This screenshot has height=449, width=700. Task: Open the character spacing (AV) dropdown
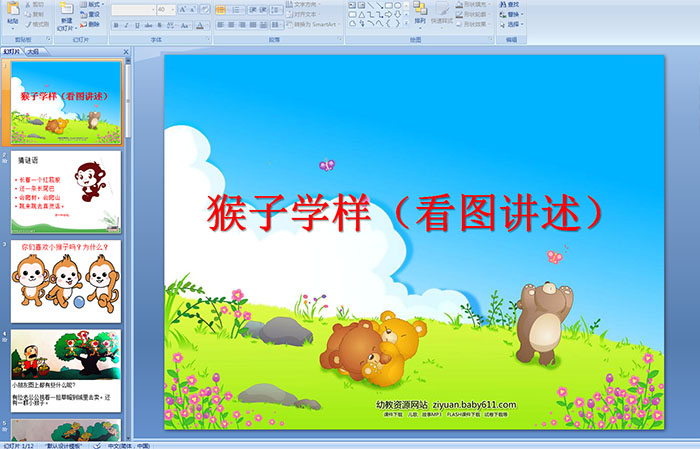pos(171,25)
